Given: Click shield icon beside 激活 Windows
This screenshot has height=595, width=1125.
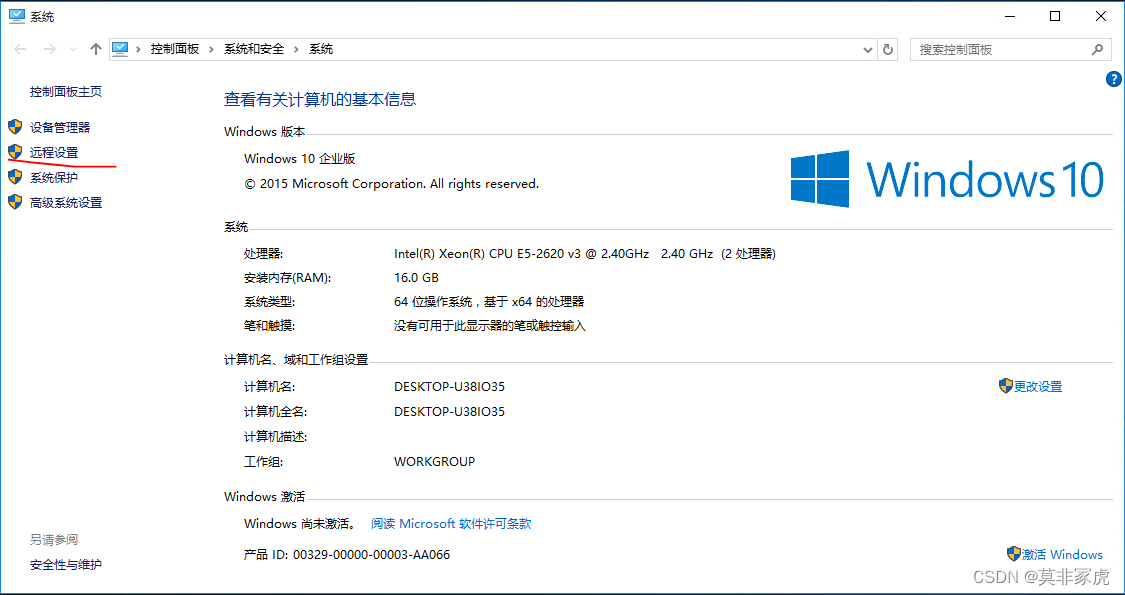Looking at the screenshot, I should (1013, 554).
